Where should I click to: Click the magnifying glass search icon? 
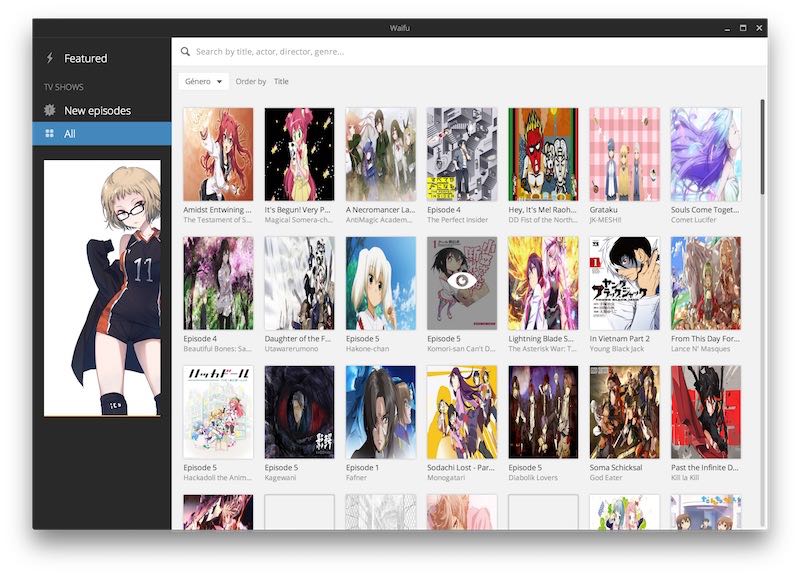tap(185, 52)
